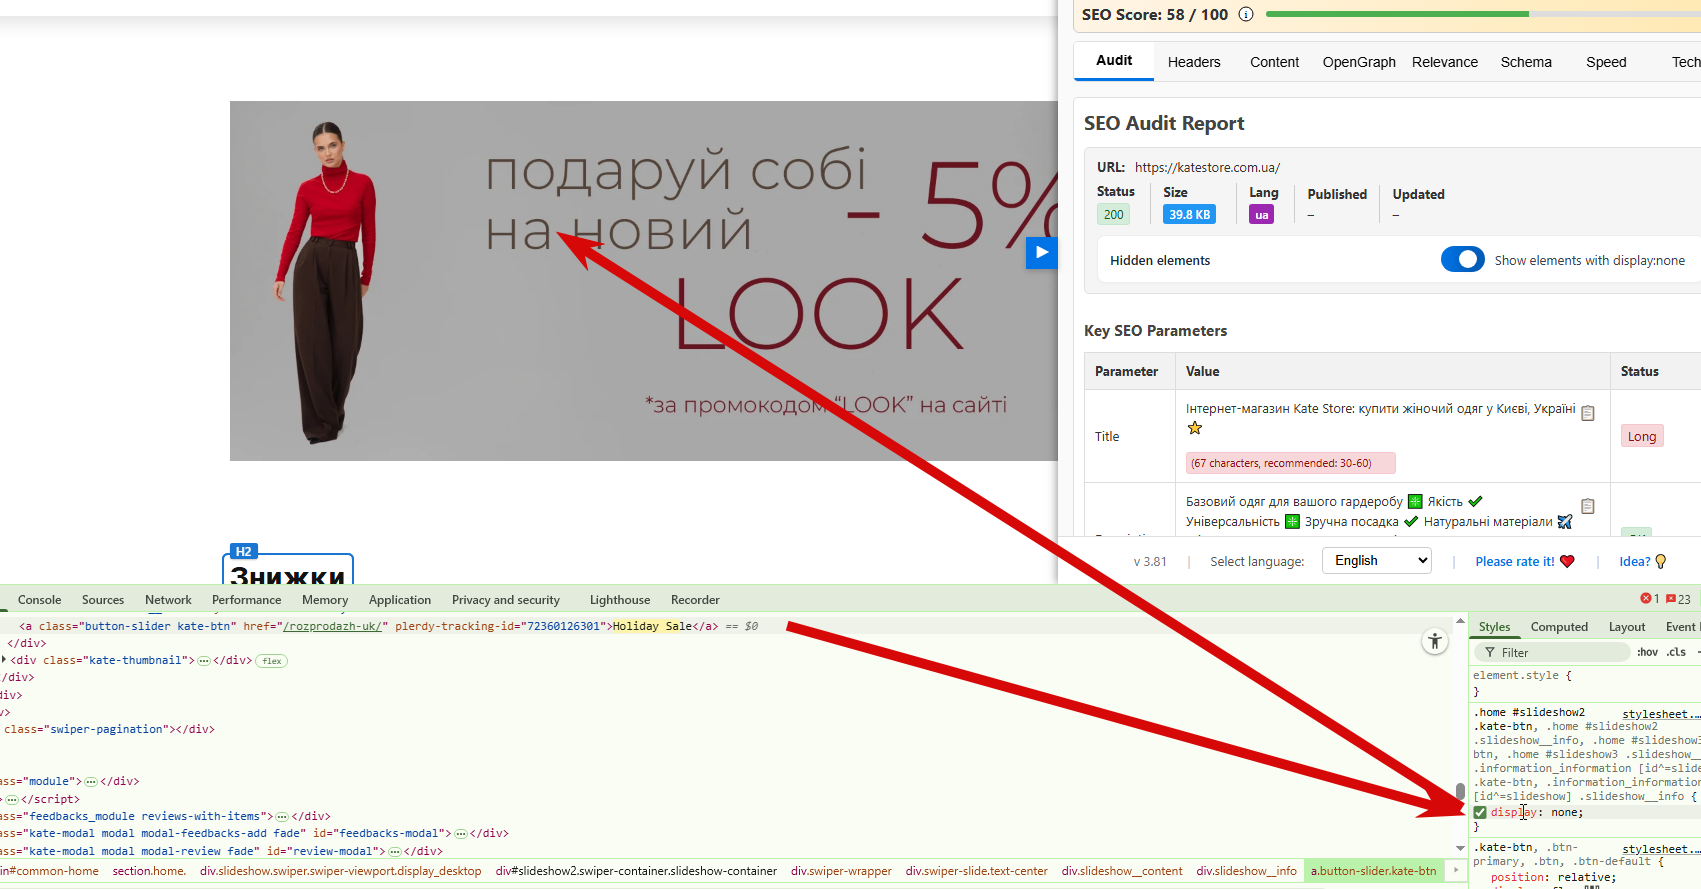Image resolution: width=1701 pixels, height=889 pixels.
Task: Click the SEO Score info icon
Action: coord(1246,14)
